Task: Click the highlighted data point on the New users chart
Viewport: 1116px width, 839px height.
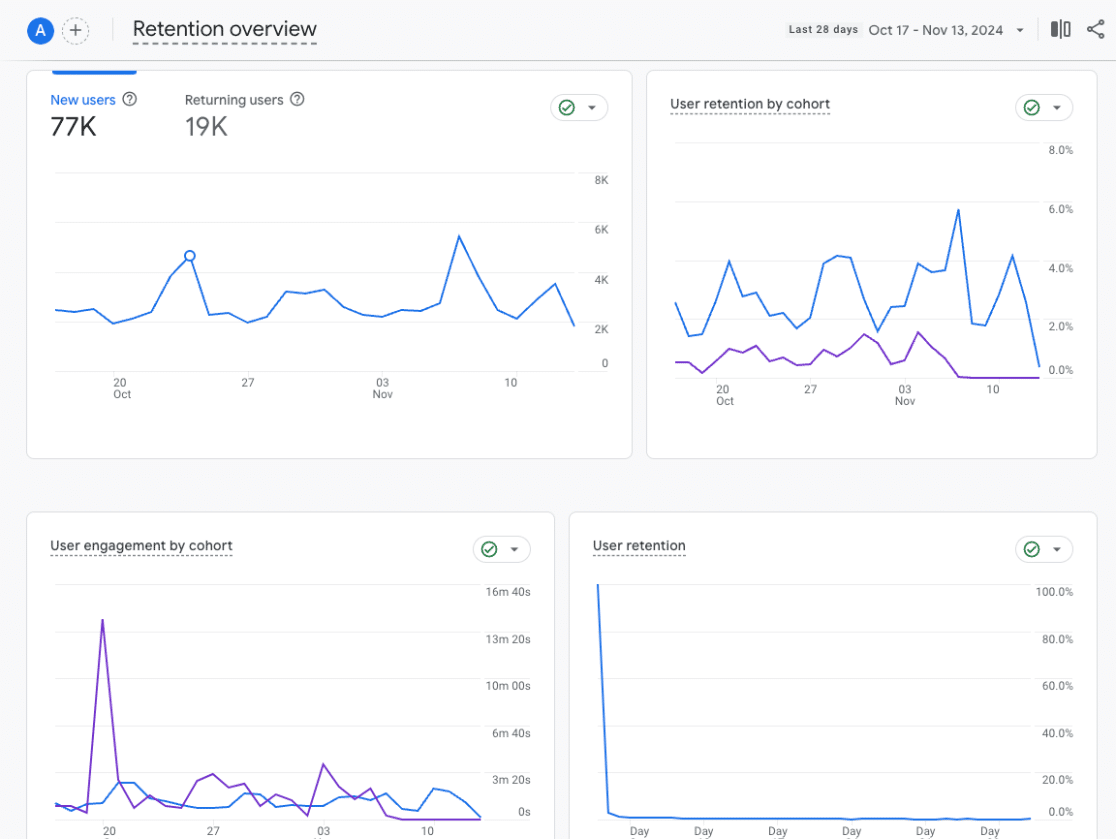Action: (189, 257)
